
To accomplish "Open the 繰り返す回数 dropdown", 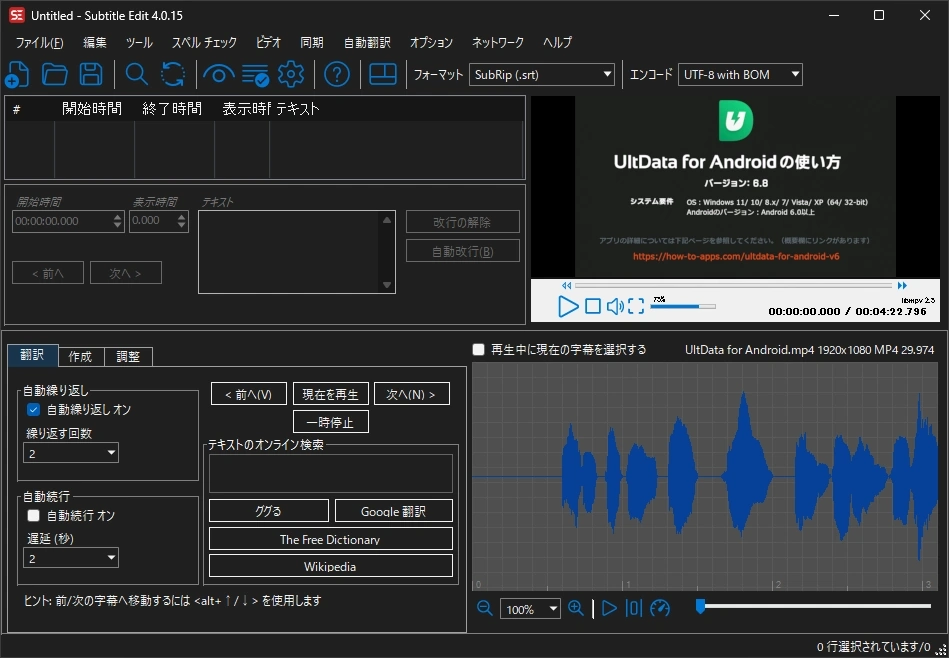I will pos(71,453).
